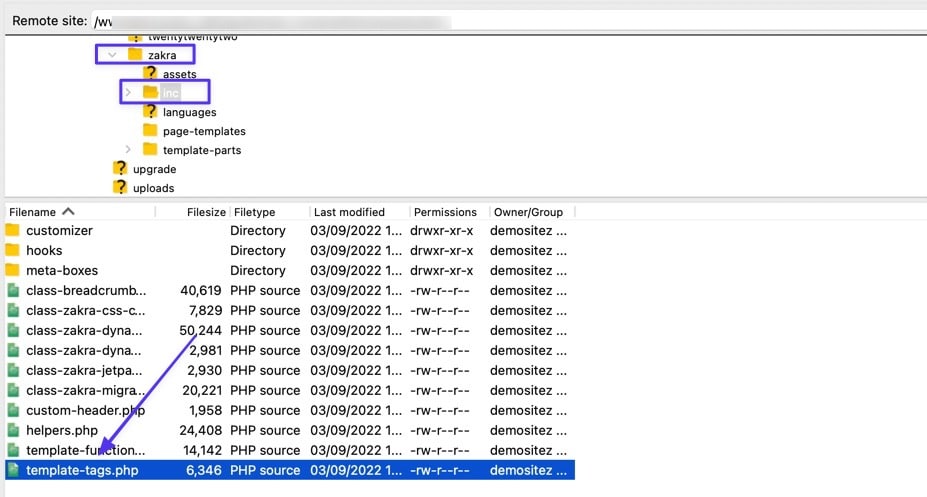The width and height of the screenshot is (927, 497).
Task: Sort by Last modified column header
Action: point(349,212)
